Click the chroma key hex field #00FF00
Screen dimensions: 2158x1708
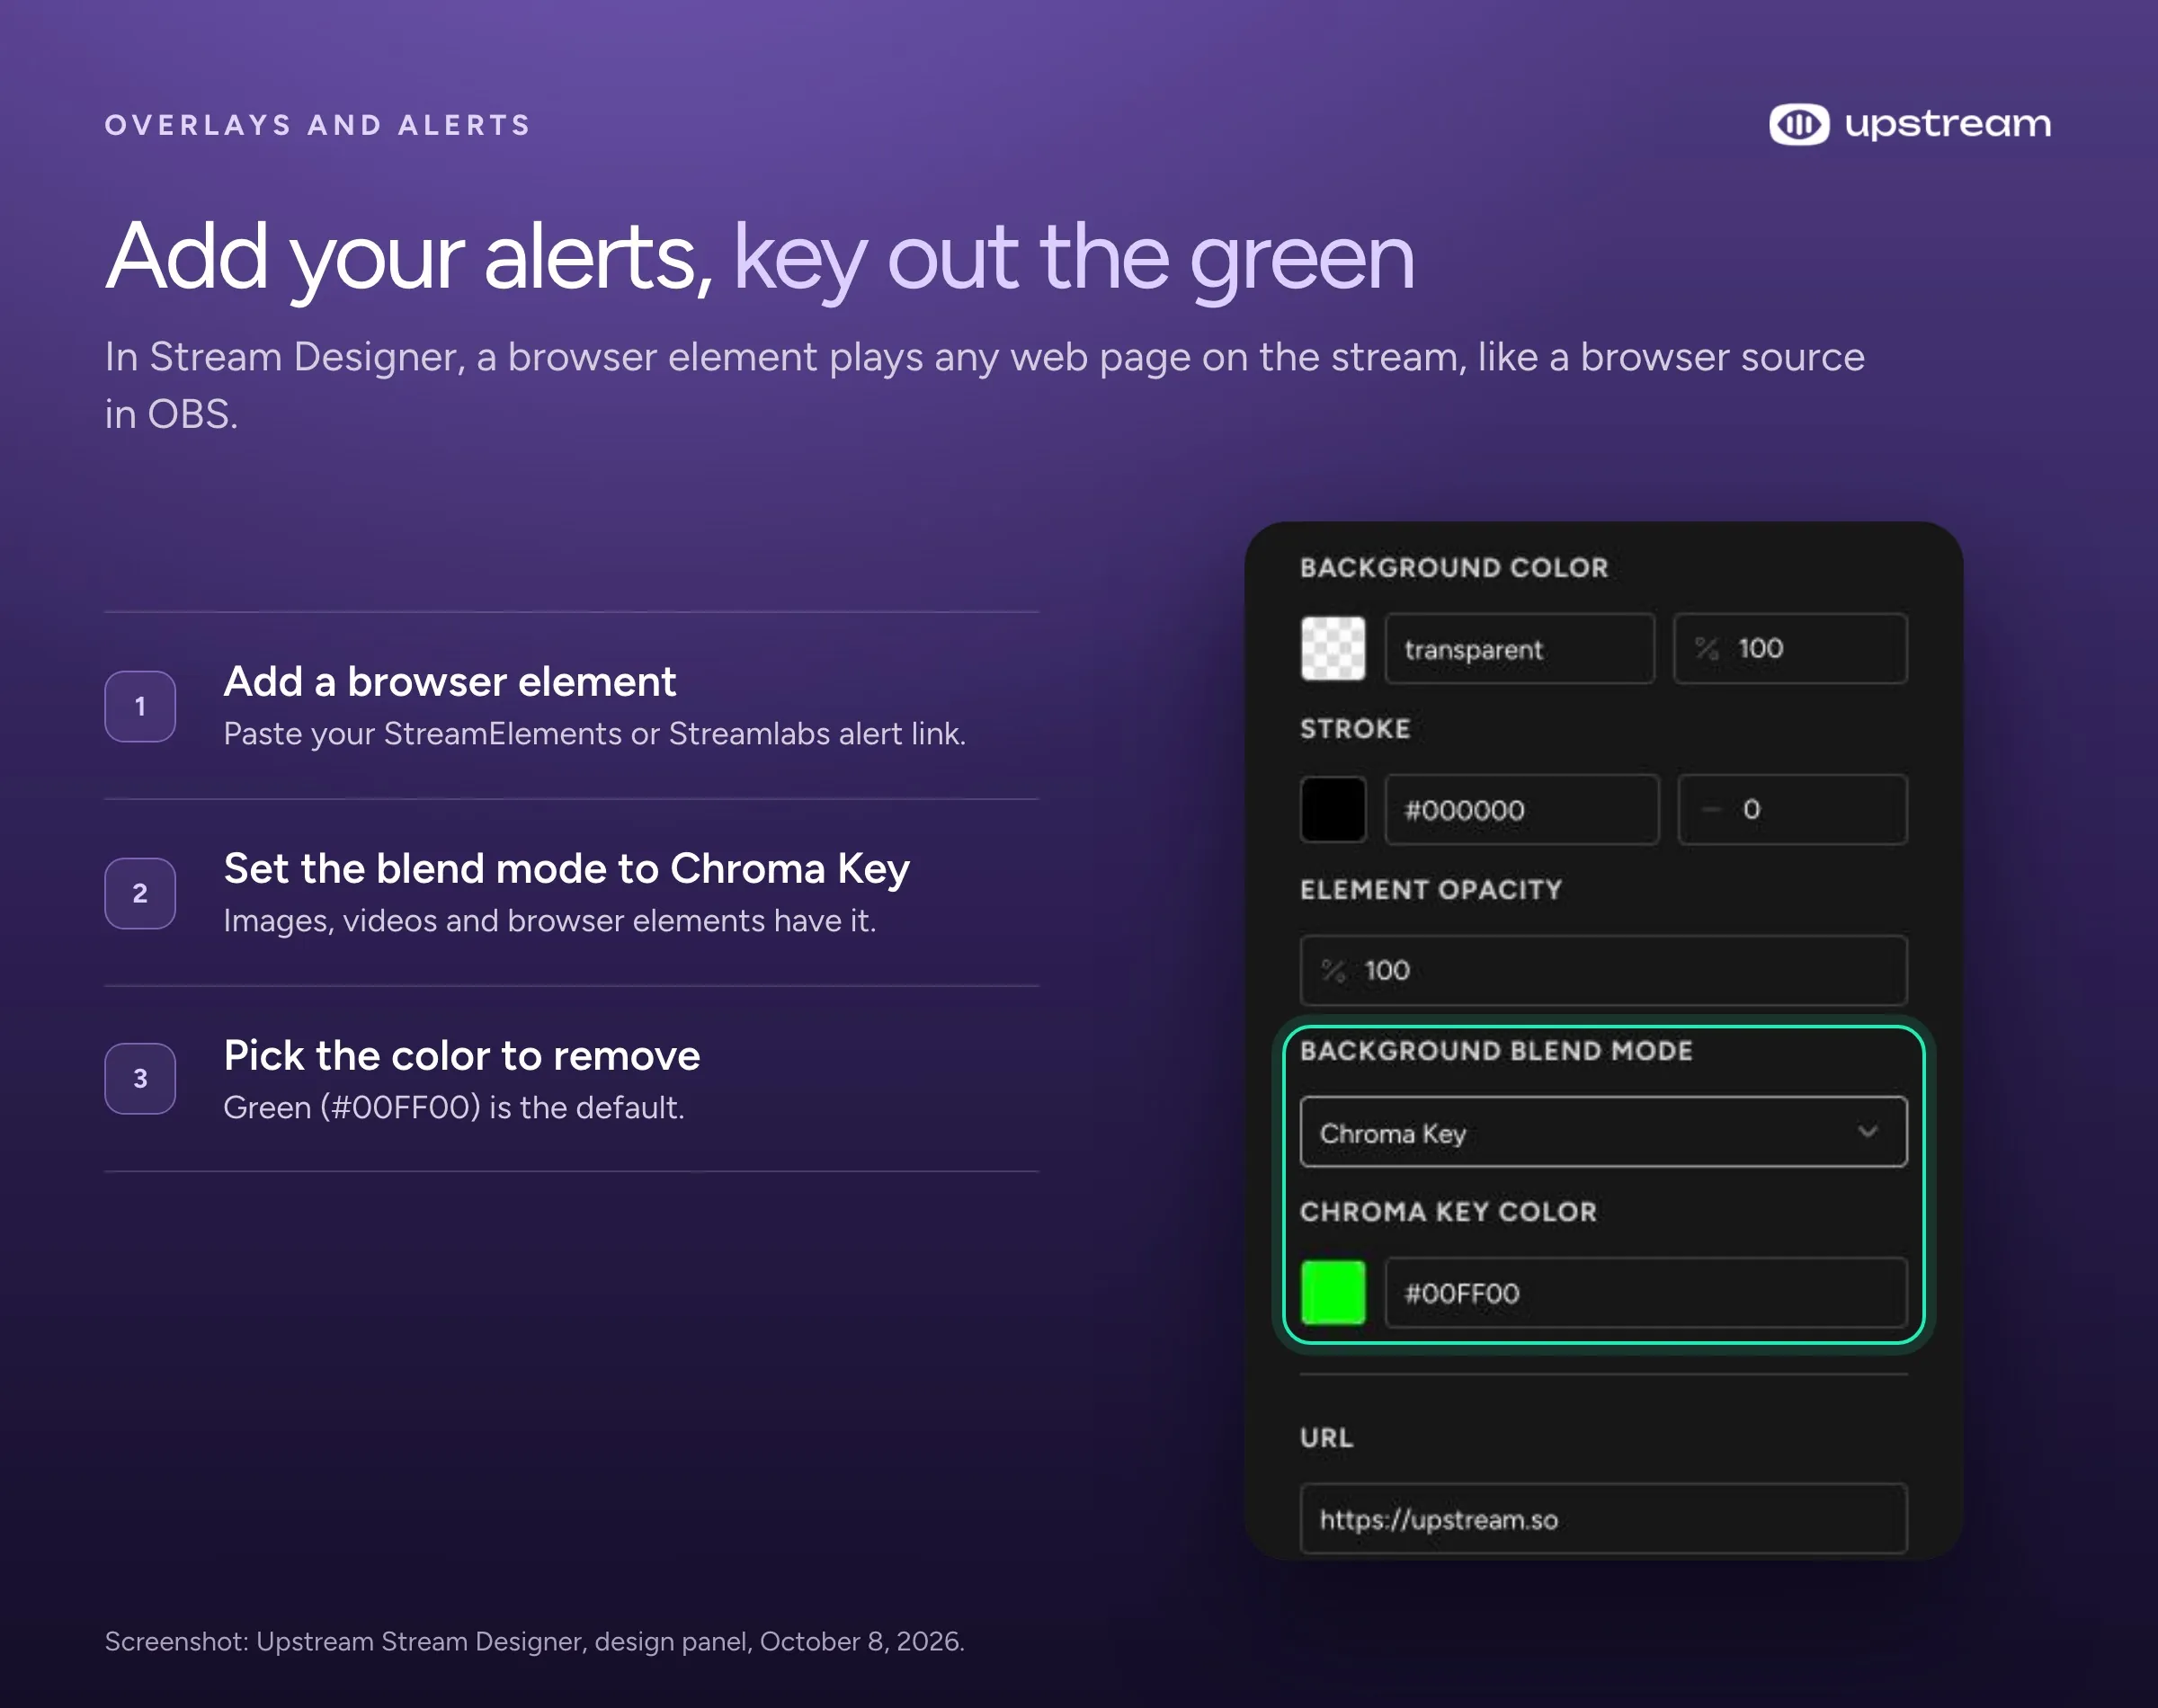[1645, 1292]
